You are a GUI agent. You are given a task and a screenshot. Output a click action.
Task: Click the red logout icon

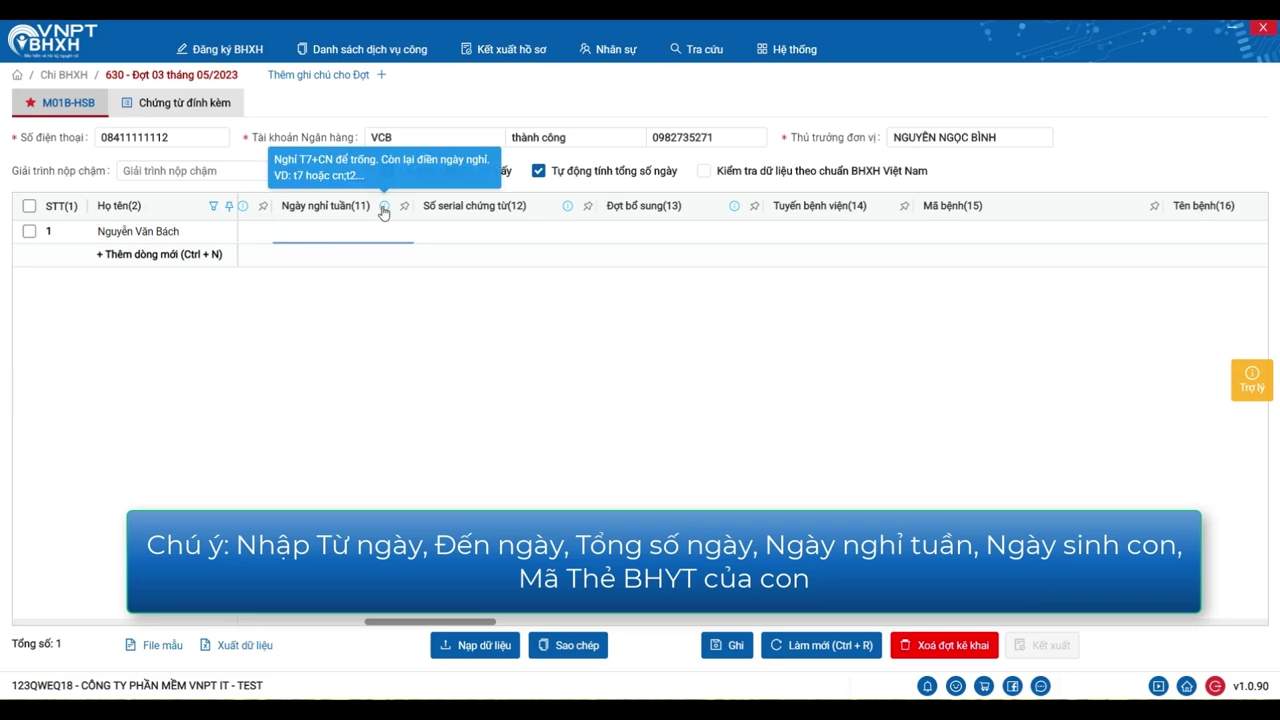1215,686
